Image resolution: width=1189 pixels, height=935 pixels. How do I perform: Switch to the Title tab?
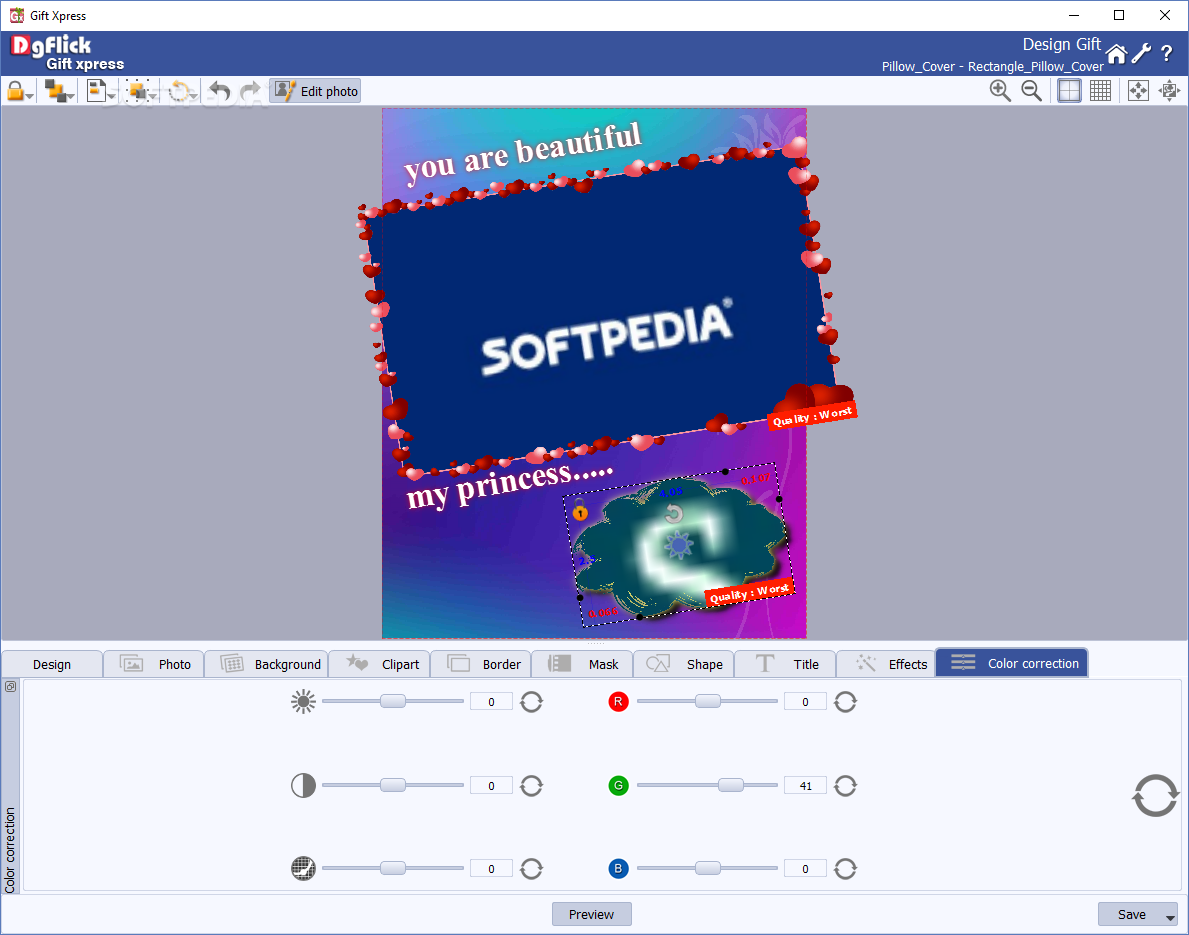coord(786,664)
